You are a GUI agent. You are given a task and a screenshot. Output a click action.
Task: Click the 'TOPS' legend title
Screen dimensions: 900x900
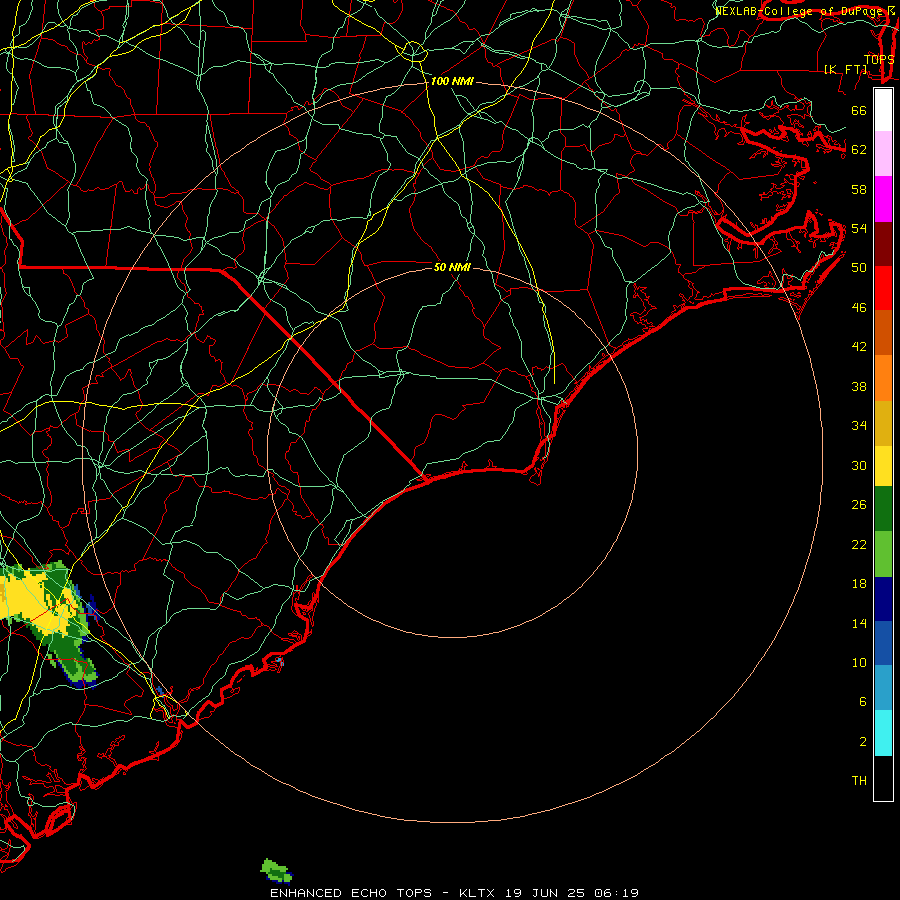(x=879, y=59)
